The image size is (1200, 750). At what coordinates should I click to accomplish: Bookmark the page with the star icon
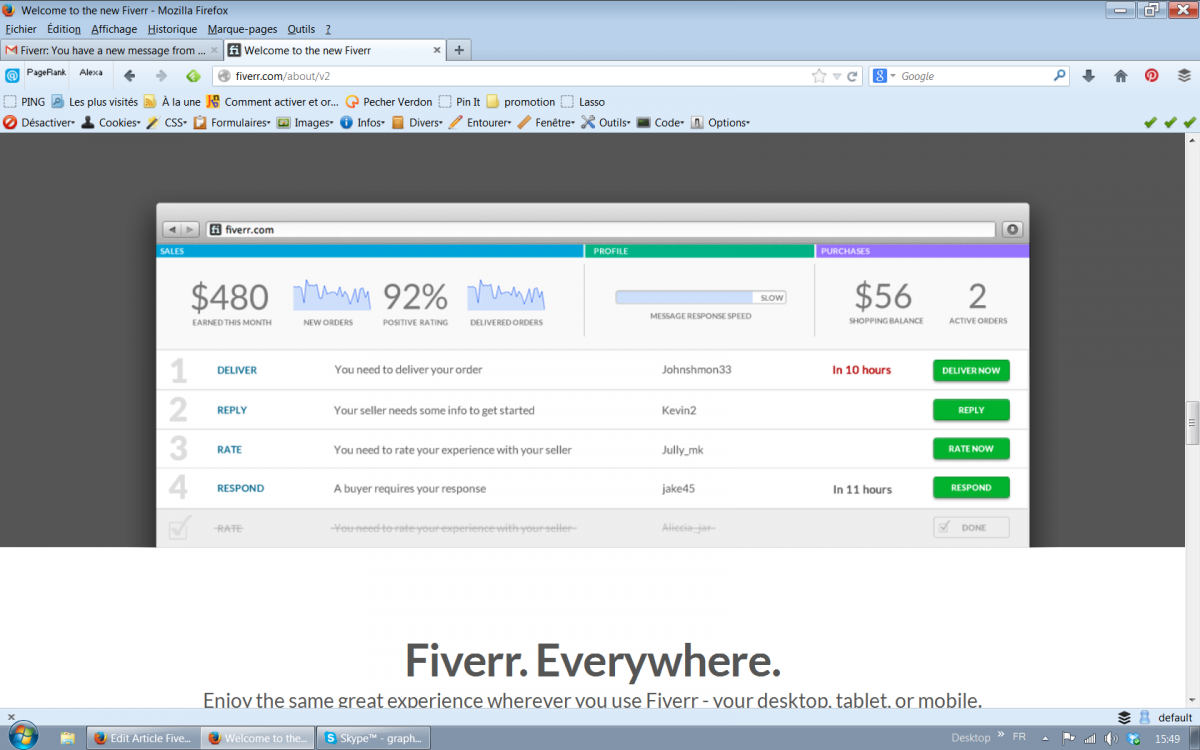819,76
